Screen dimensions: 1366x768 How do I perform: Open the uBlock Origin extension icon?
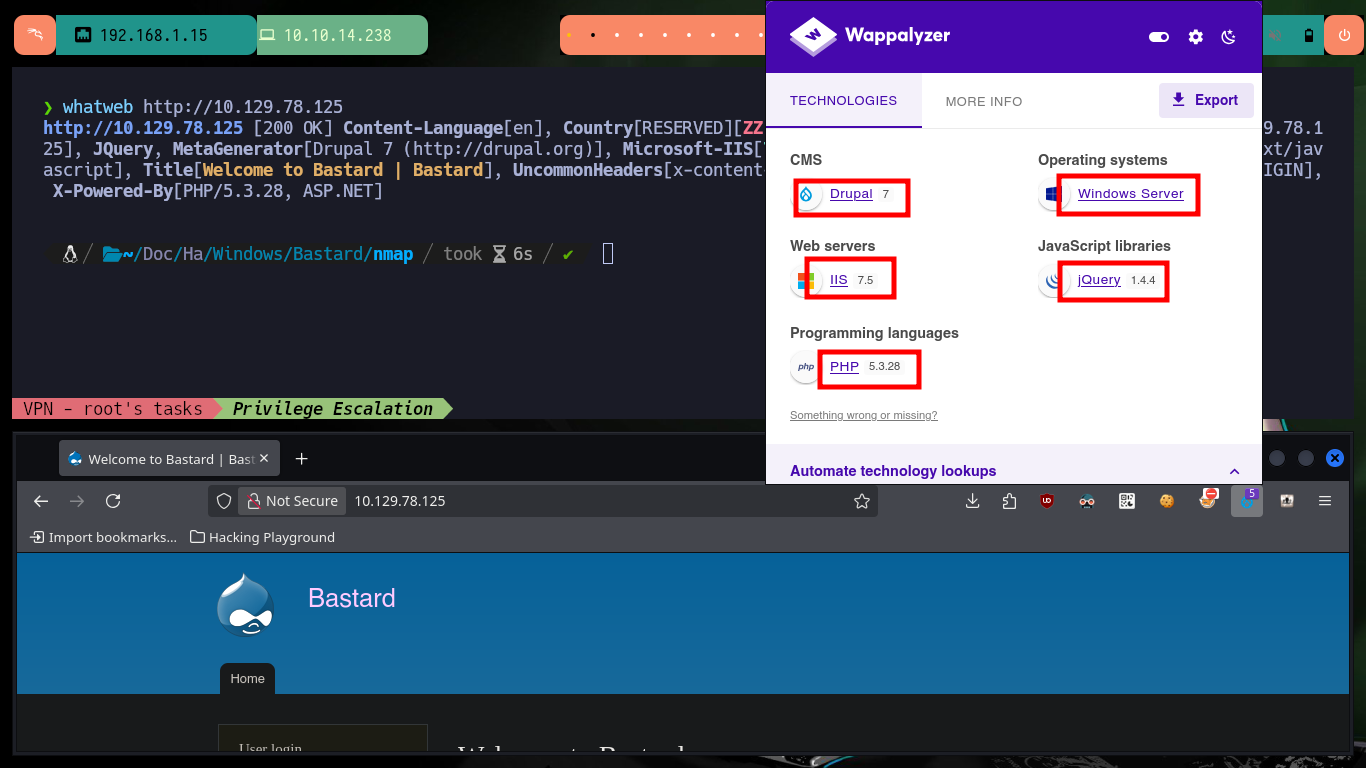click(1047, 501)
